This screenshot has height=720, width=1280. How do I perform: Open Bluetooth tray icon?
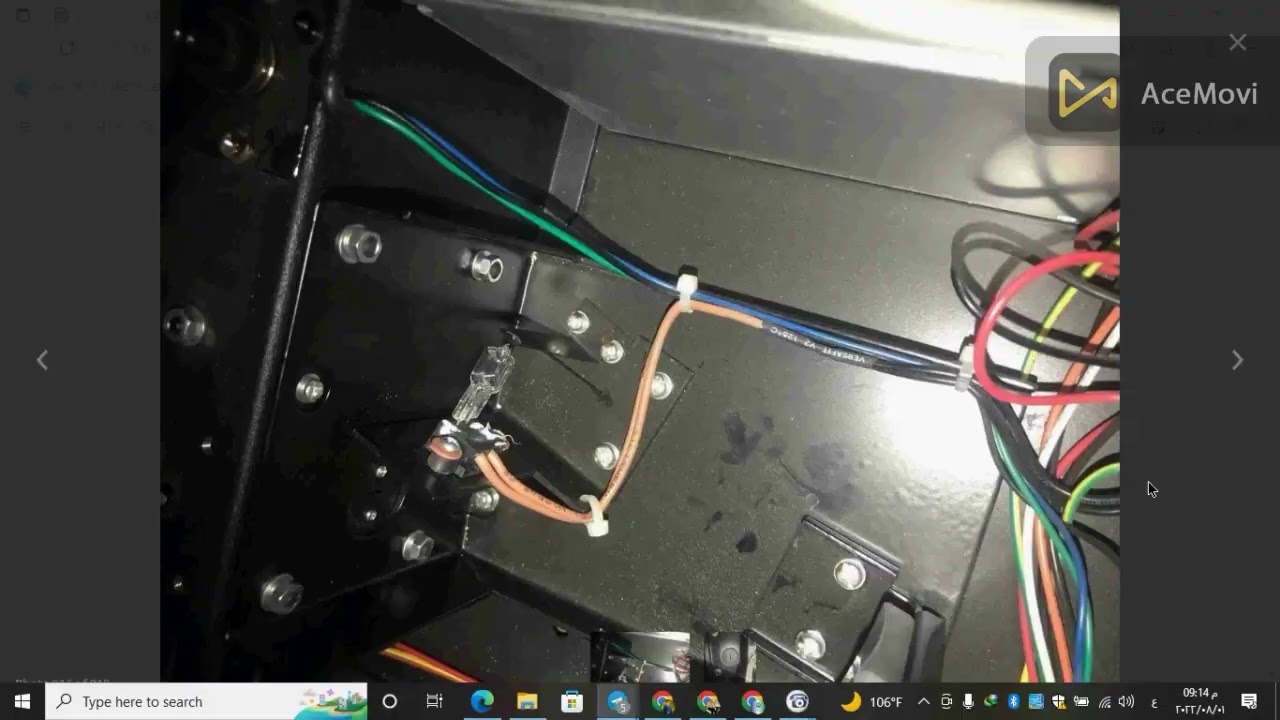click(x=1013, y=702)
